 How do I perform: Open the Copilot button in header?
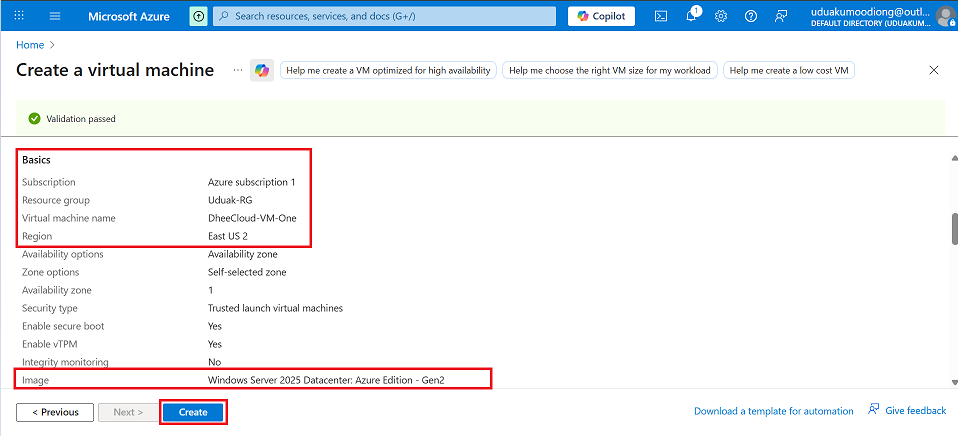(x=601, y=16)
